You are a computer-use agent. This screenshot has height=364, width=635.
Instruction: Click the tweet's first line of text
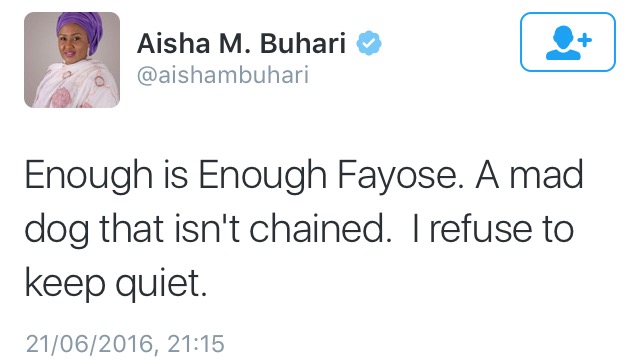[304, 176]
